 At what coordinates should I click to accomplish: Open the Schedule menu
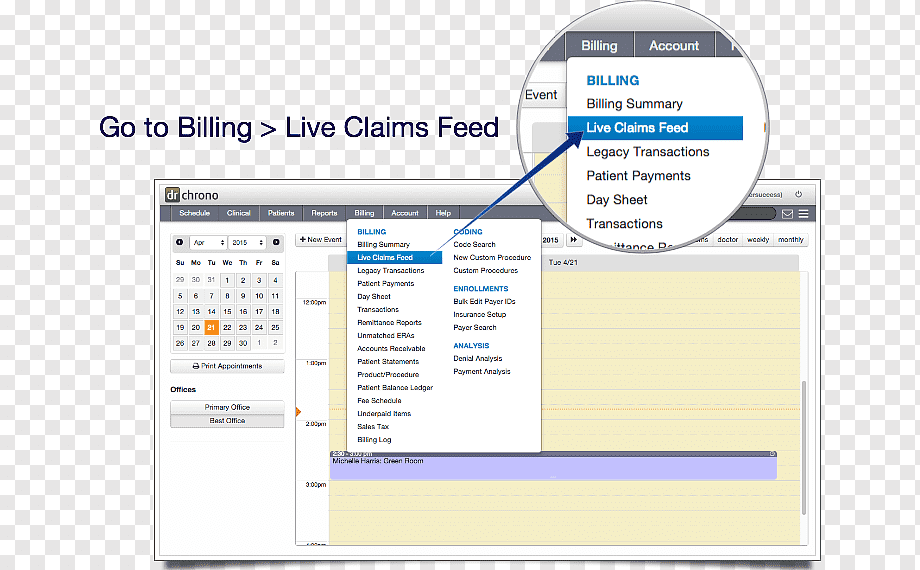[194, 213]
